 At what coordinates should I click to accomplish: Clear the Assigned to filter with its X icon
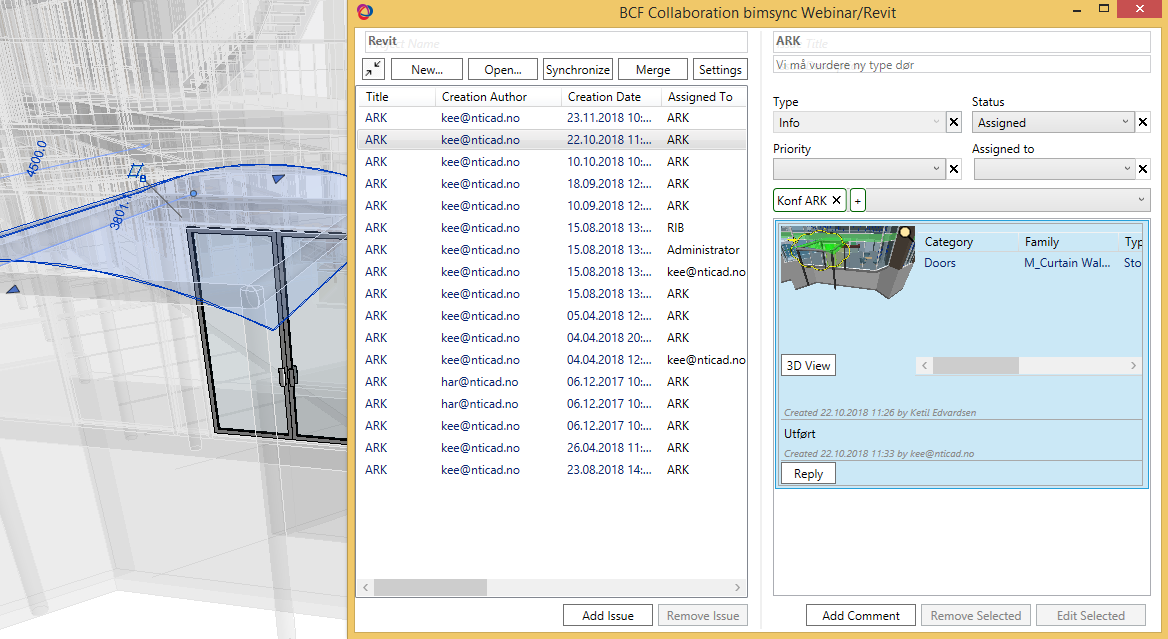tap(1142, 168)
